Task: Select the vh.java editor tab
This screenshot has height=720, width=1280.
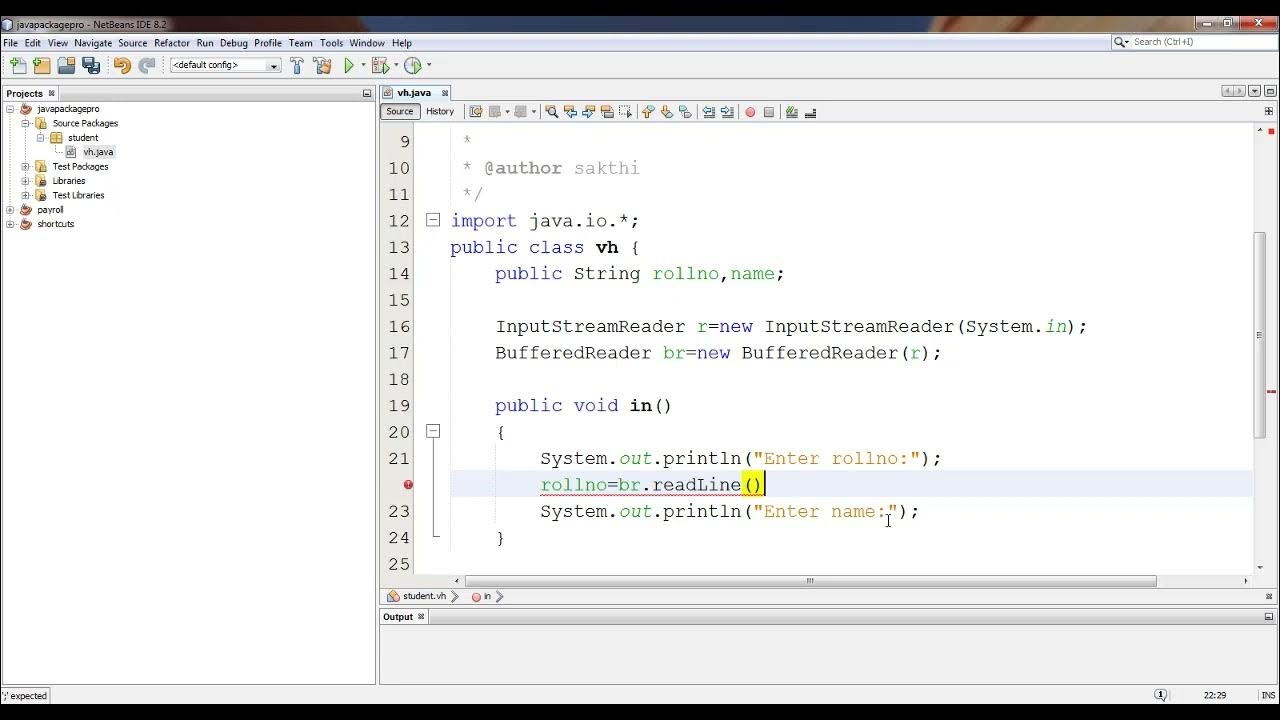Action: [x=414, y=93]
